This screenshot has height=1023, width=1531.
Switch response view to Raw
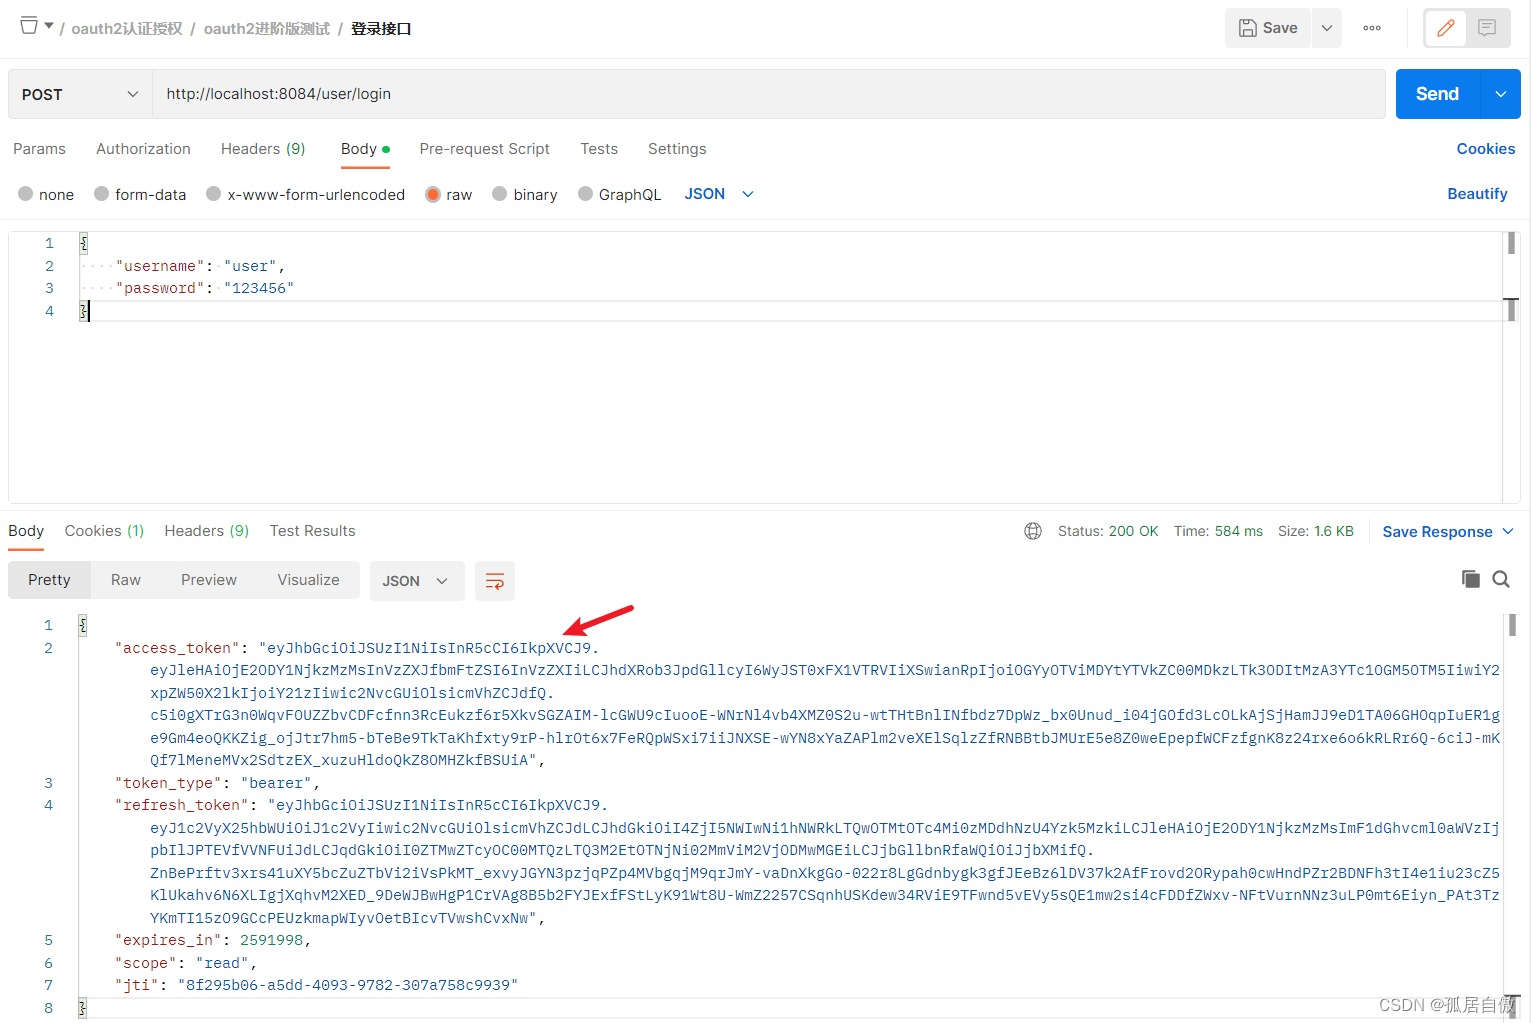(x=126, y=580)
